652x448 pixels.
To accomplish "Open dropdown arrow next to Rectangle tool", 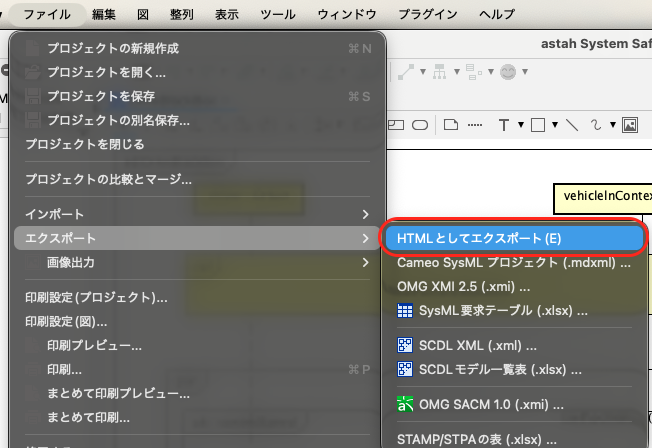I will pyautogui.click(x=554, y=125).
